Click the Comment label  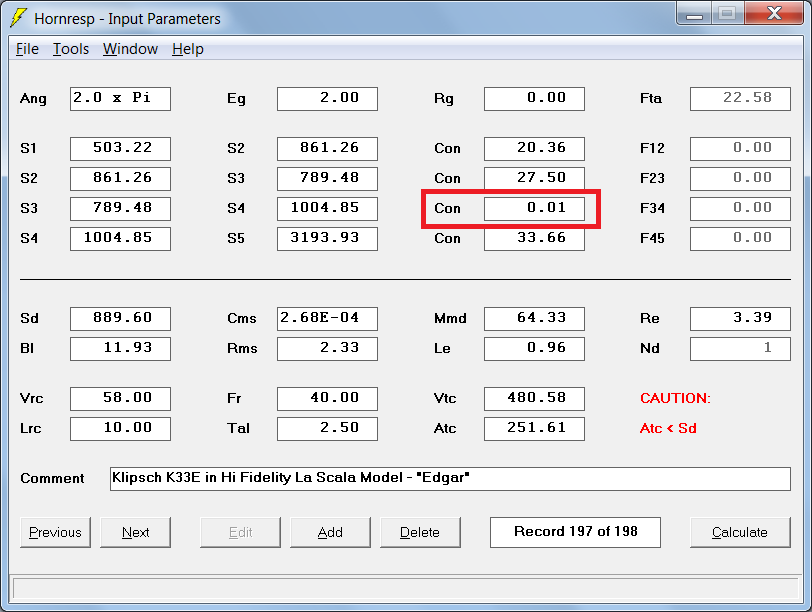52,478
